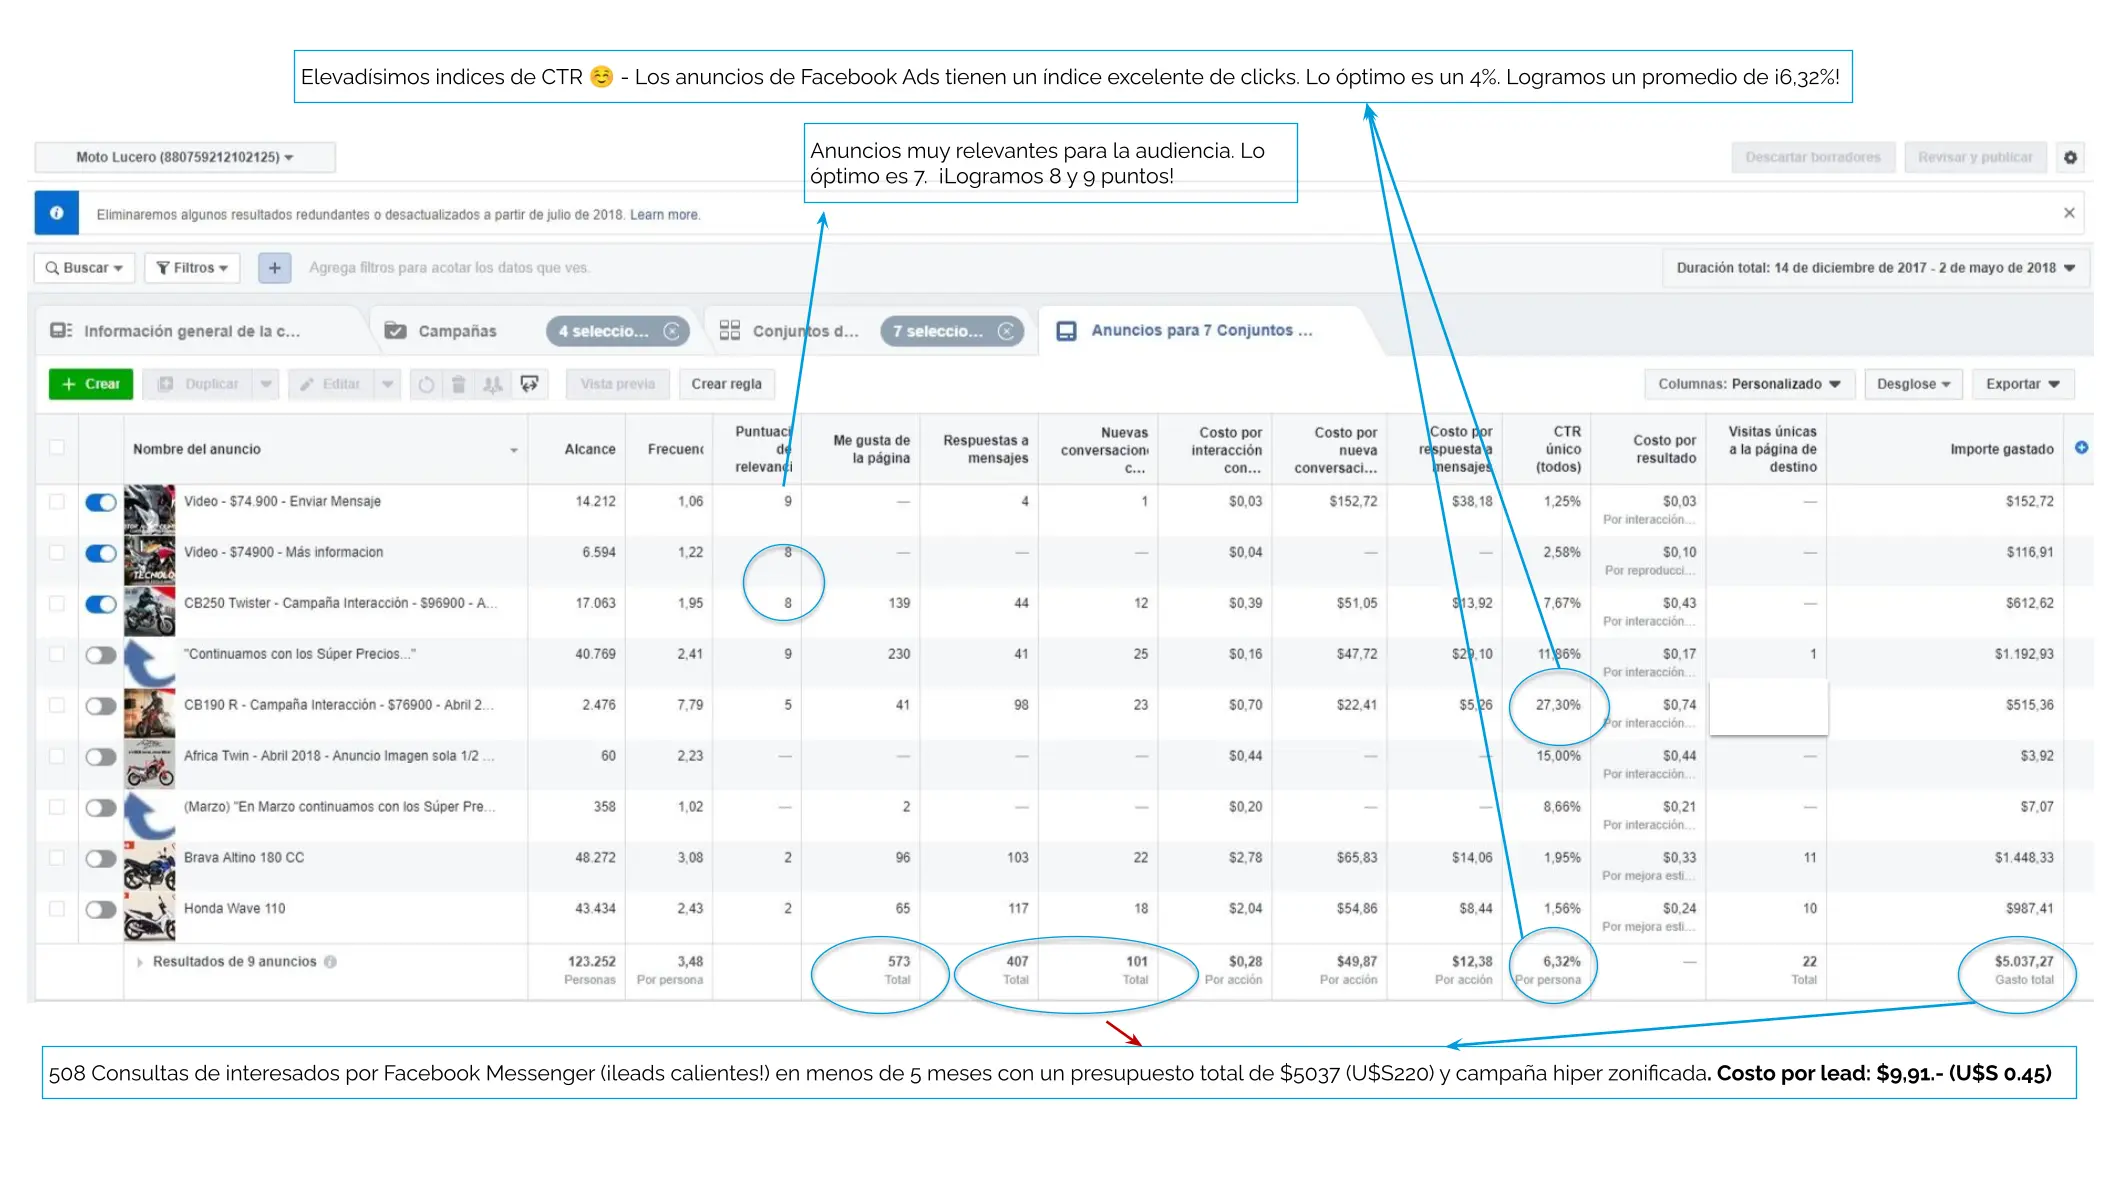The width and height of the screenshot is (2110, 1186).
Task: Enable the Honda Wave 110 ad toggle
Action: [x=101, y=910]
